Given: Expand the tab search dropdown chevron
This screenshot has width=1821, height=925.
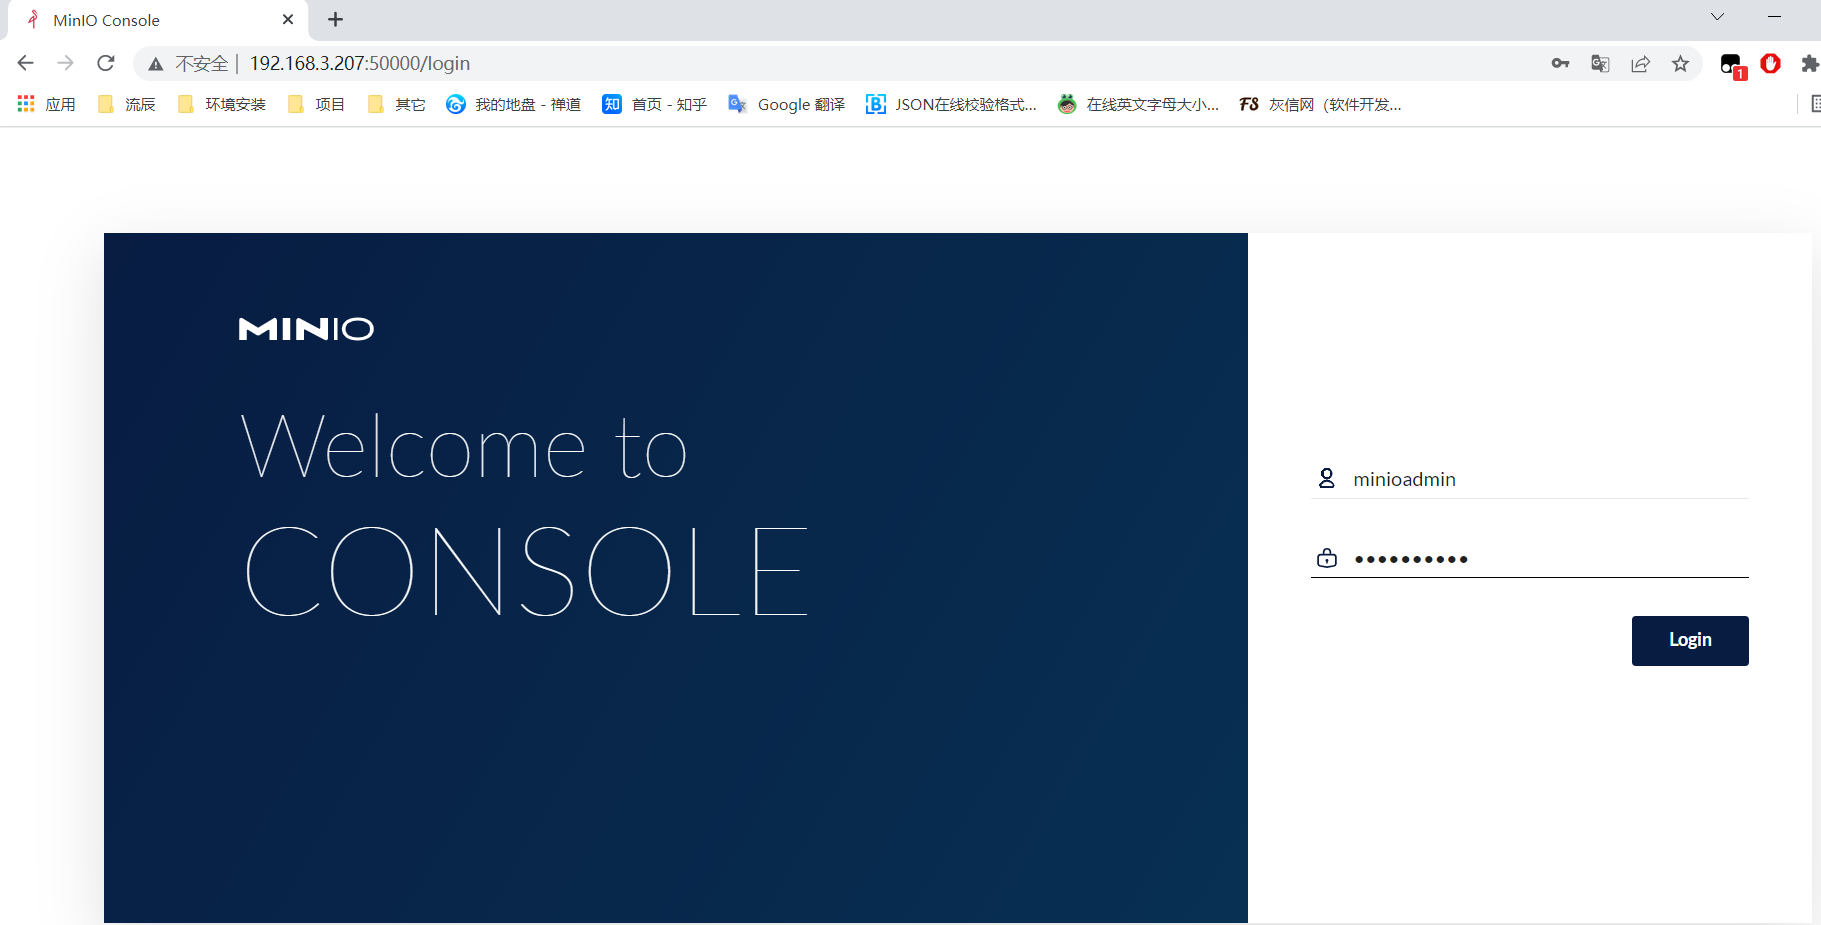Looking at the screenshot, I should tap(1717, 17).
